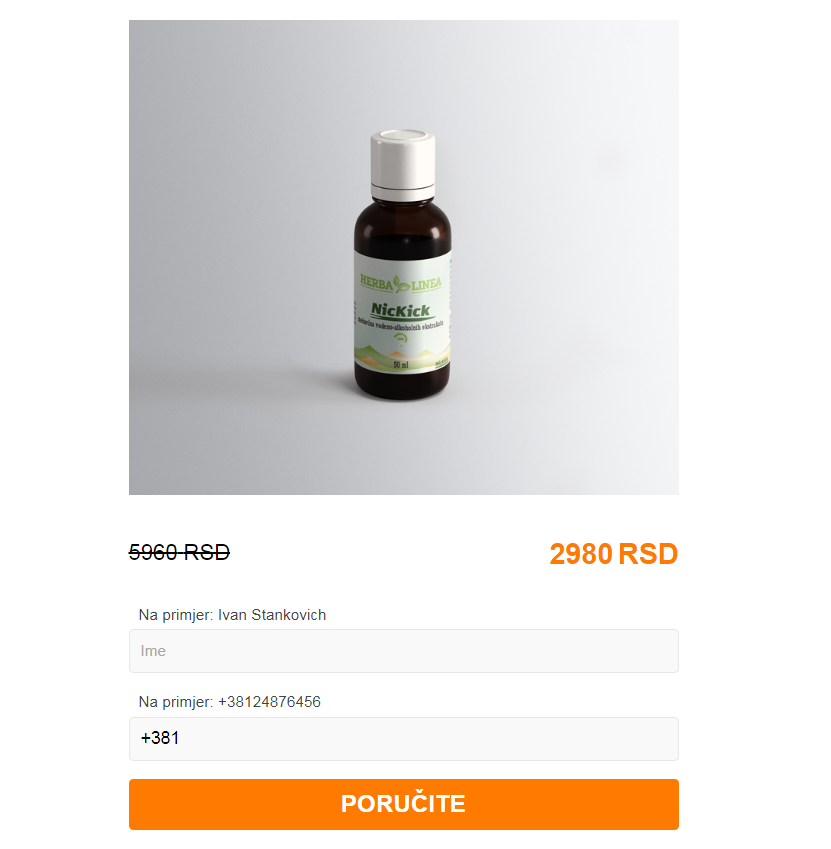Image resolution: width=831 pixels, height=849 pixels.
Task: Click the leaf icon in Herba Linea logo
Action: pos(402,283)
